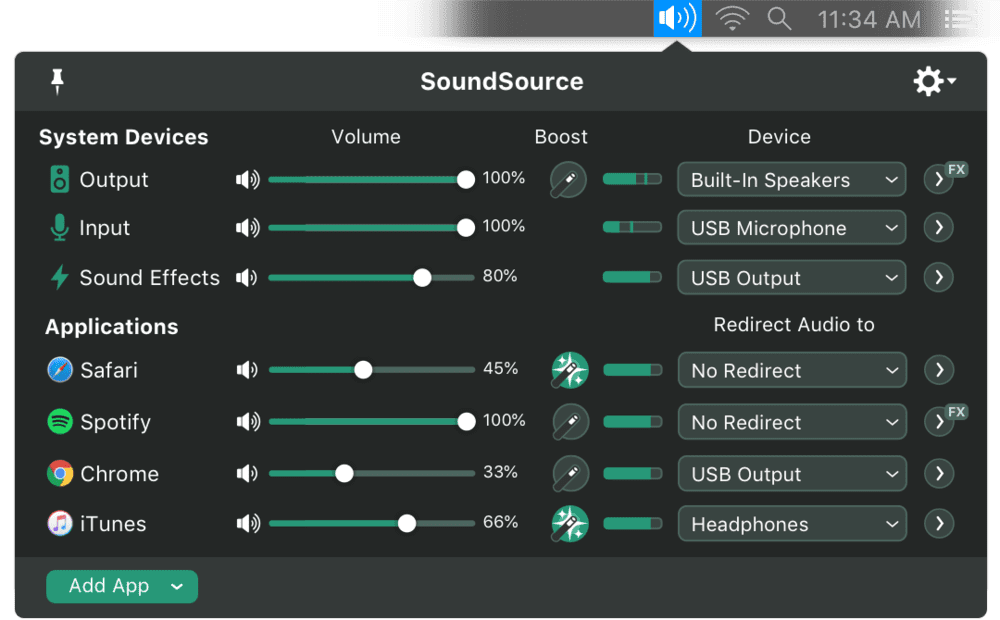Click the iTunes app icon

(x=60, y=524)
